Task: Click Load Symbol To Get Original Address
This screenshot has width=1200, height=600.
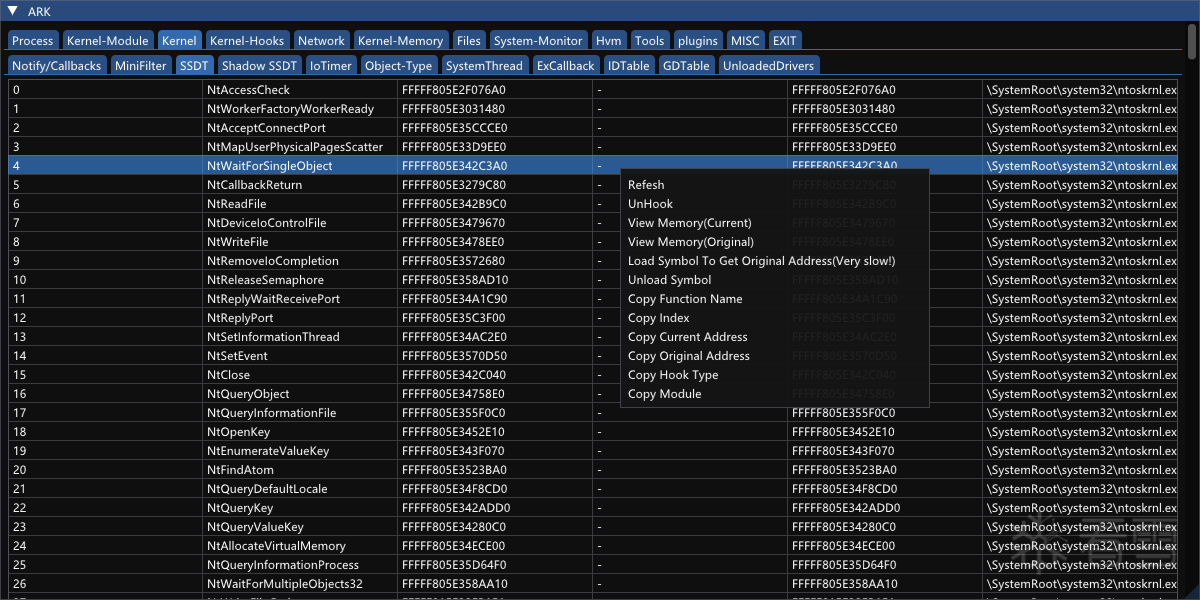Action: [775, 261]
